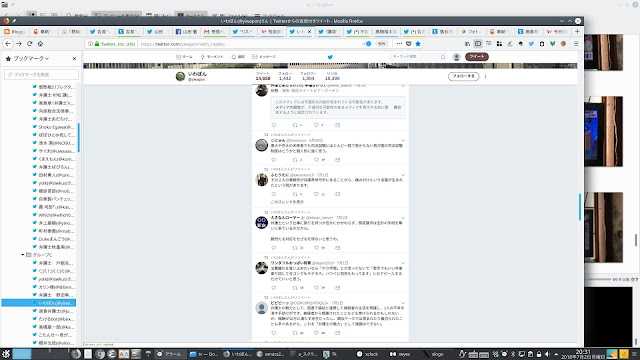Switch to the Facebook browser tab
This screenshot has width=640, height=360.
[x=188, y=31]
